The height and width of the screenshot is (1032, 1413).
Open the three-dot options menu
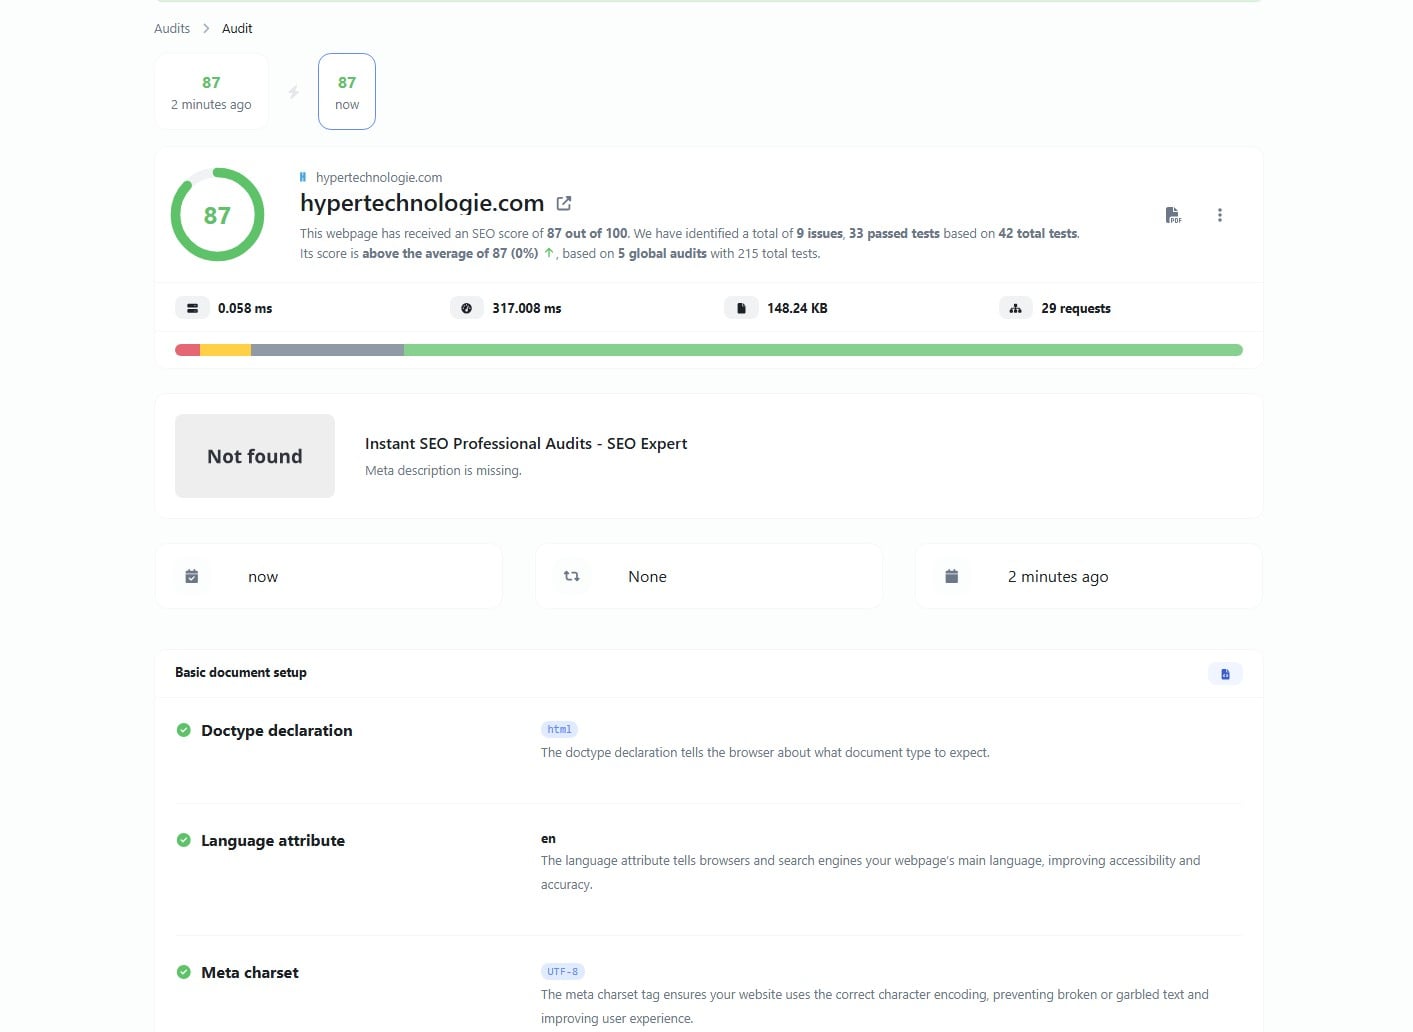[1219, 214]
